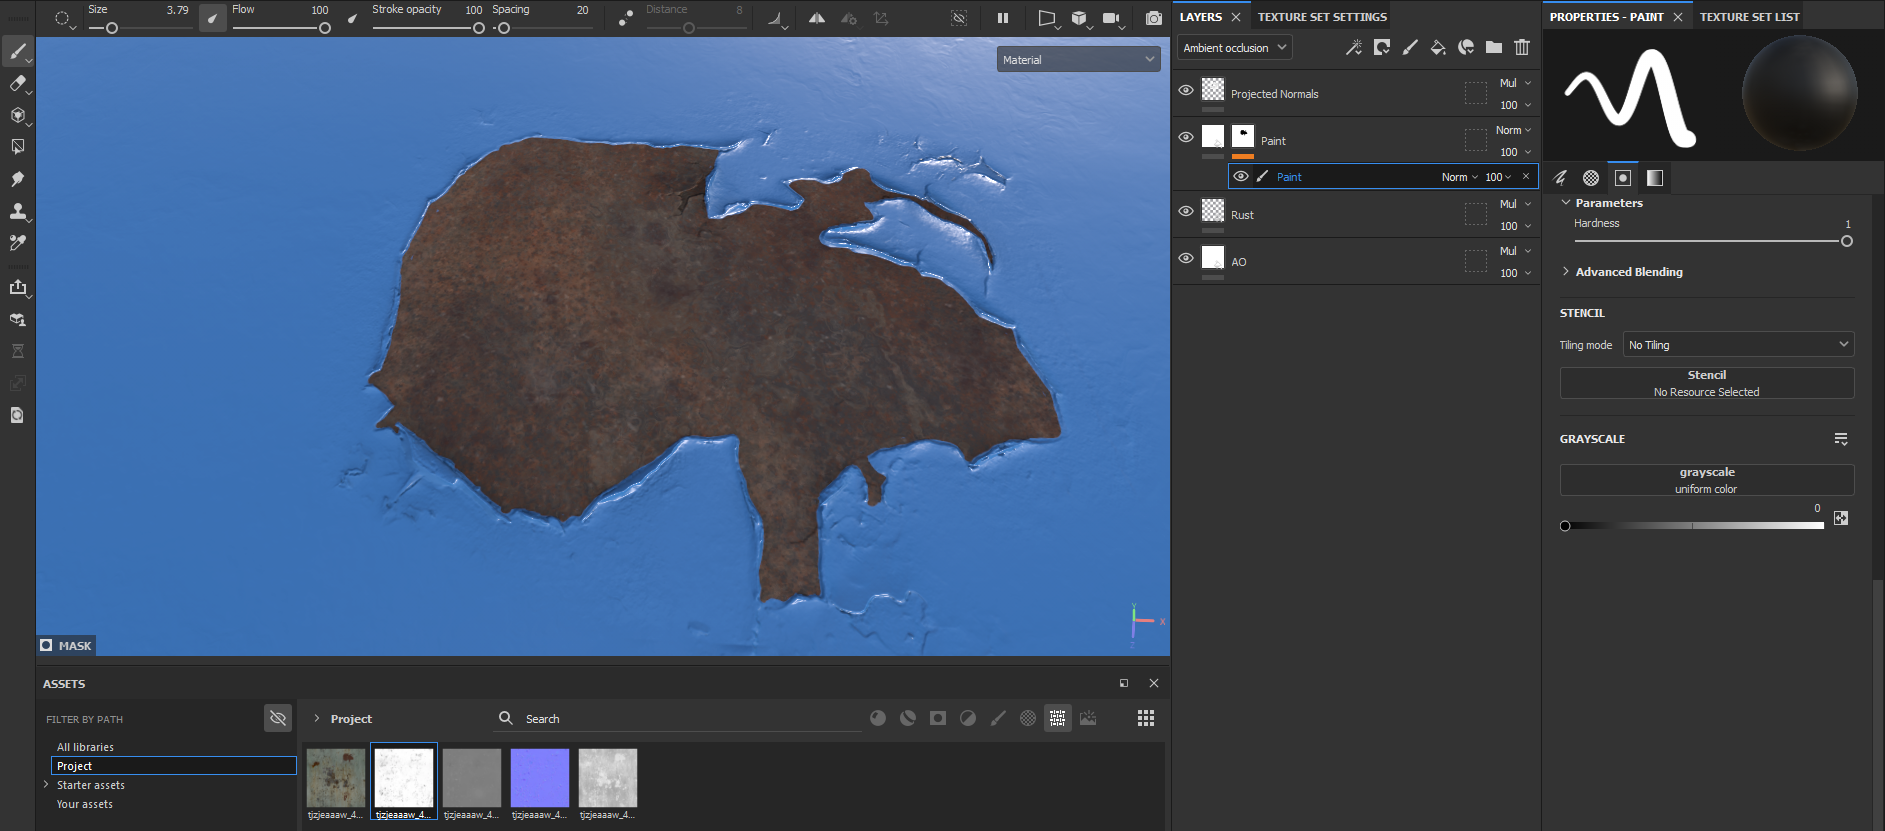Hide the AO layer
Viewport: 1885px width, 831px height.
tap(1186, 258)
